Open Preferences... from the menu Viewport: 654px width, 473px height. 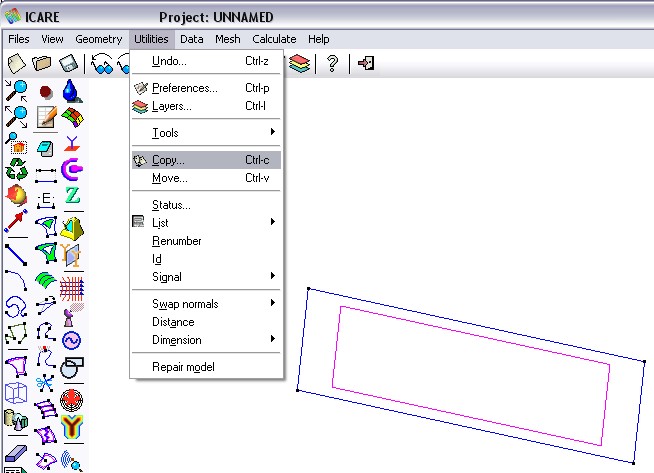(206, 88)
